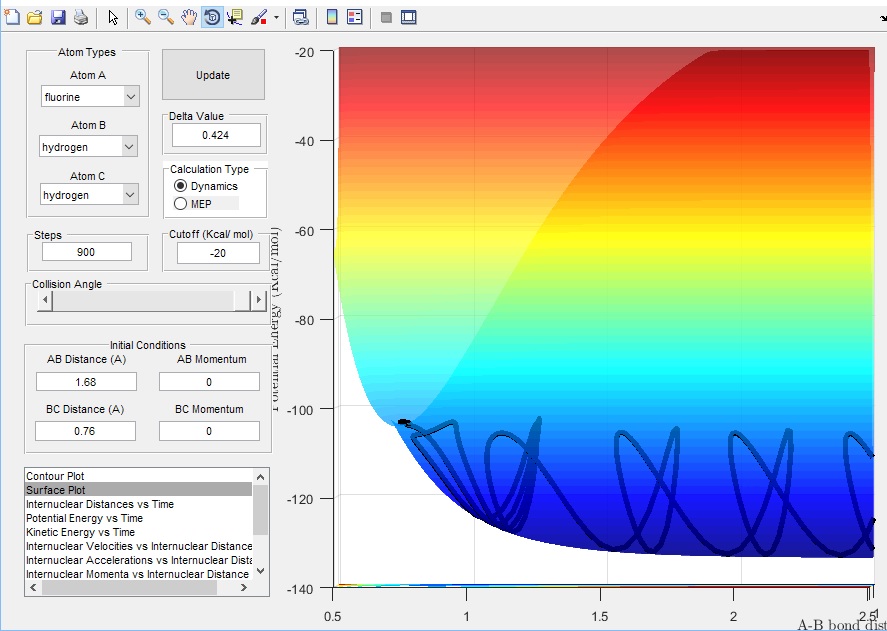This screenshot has height=631, width=887.
Task: Click the New Figure icon
Action: (x=13, y=17)
